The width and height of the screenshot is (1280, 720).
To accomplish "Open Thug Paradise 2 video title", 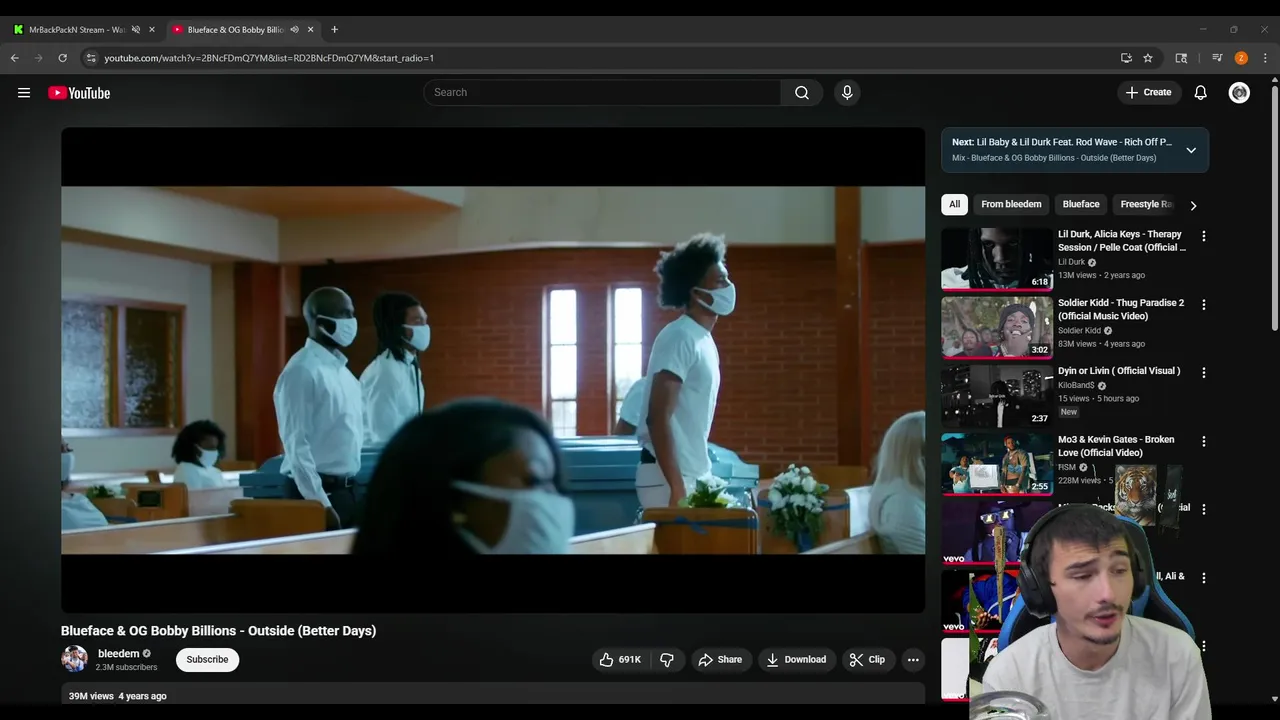I will tap(1121, 309).
